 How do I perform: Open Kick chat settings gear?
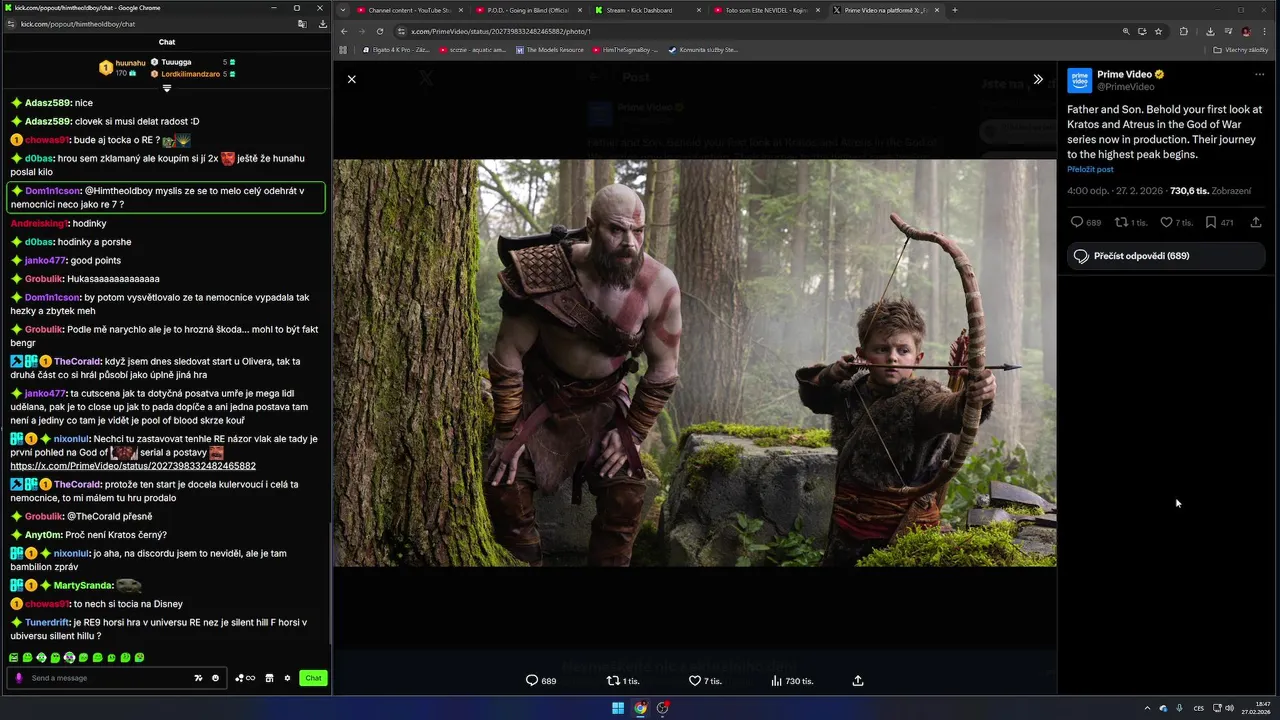(x=287, y=678)
